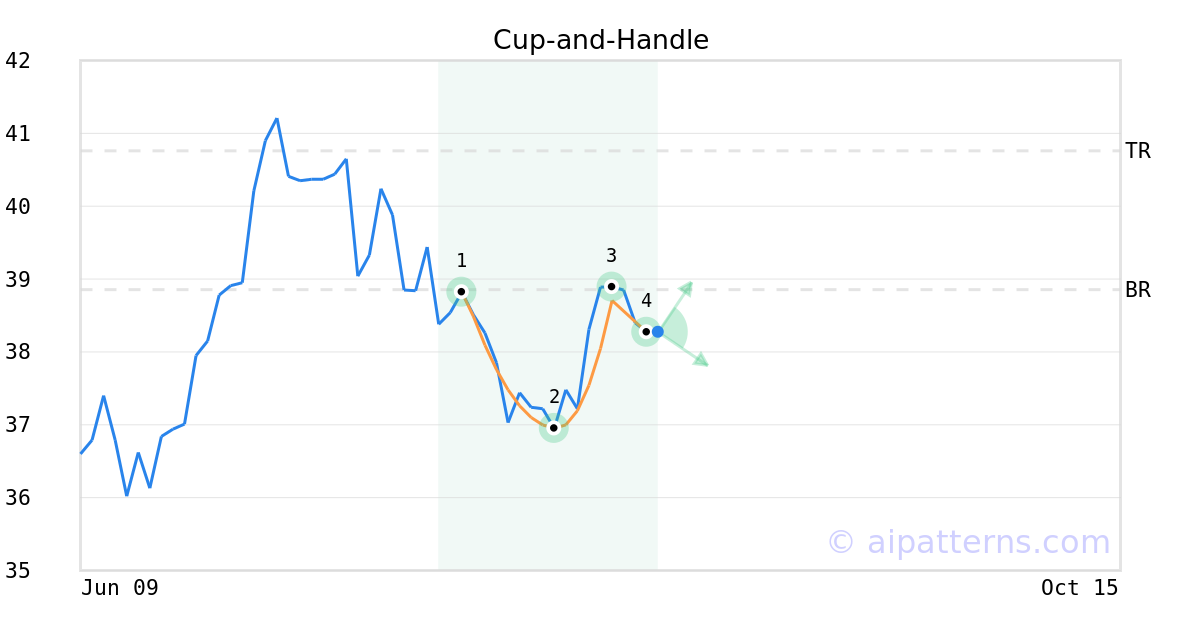Click pattern point marker 2 at cup bottom
1200x630 pixels.
[x=554, y=428]
